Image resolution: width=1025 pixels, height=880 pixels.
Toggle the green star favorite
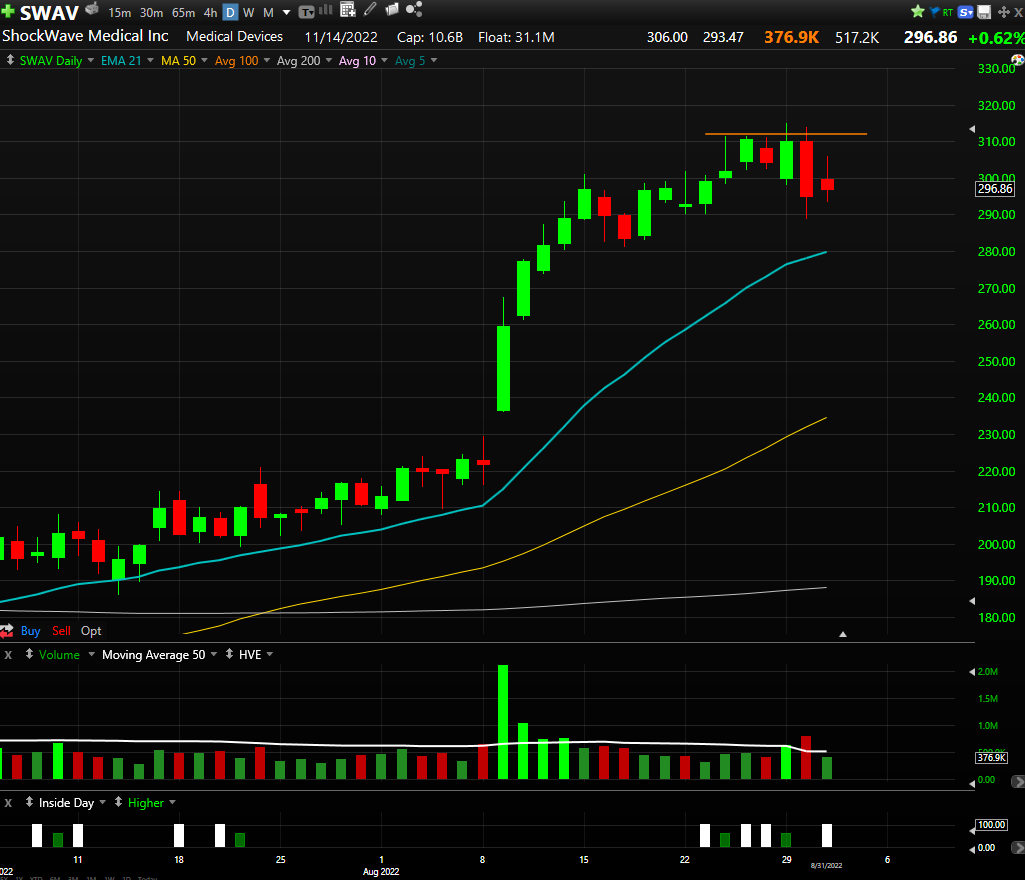(918, 11)
